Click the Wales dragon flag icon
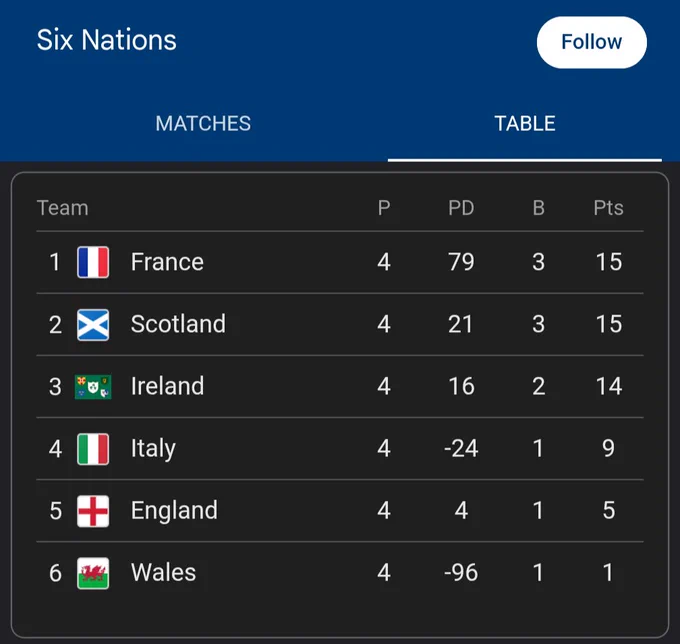 [x=93, y=573]
